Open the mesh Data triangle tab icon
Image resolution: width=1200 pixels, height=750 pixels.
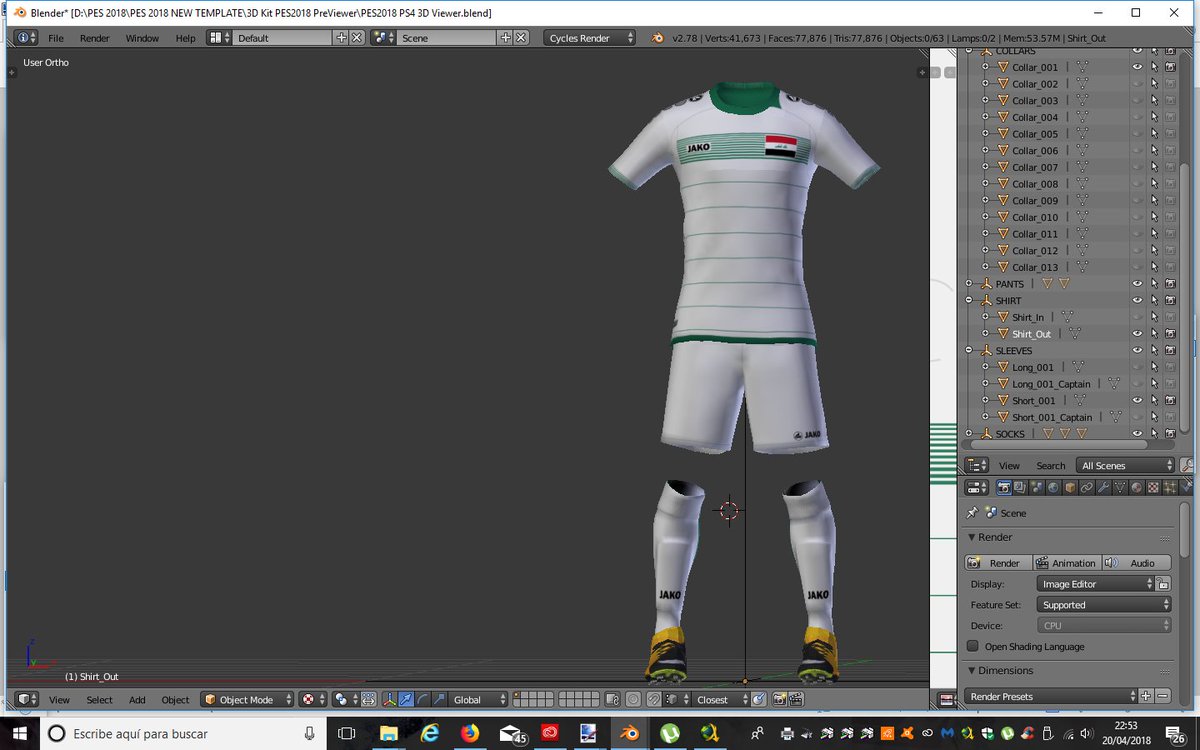point(1120,488)
